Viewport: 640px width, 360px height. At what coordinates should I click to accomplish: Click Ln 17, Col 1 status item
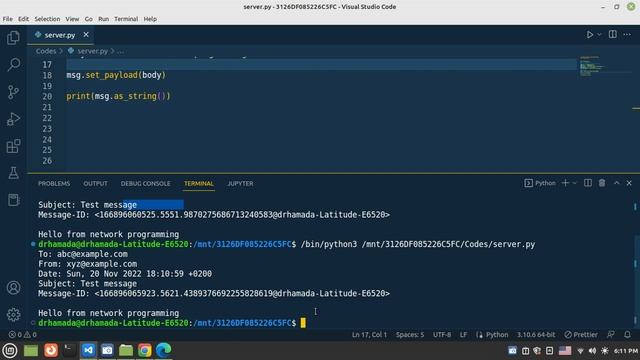tap(369, 335)
